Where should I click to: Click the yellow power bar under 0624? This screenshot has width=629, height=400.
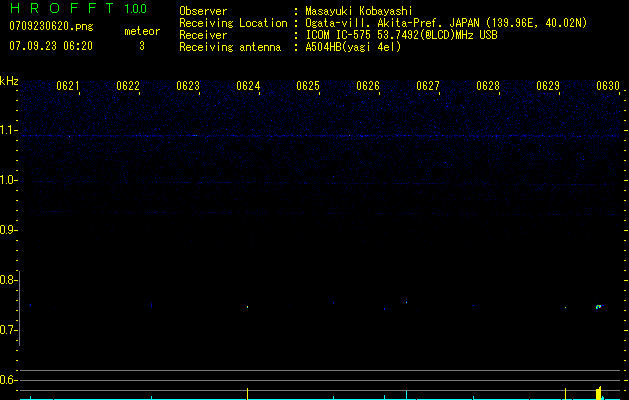(248, 394)
